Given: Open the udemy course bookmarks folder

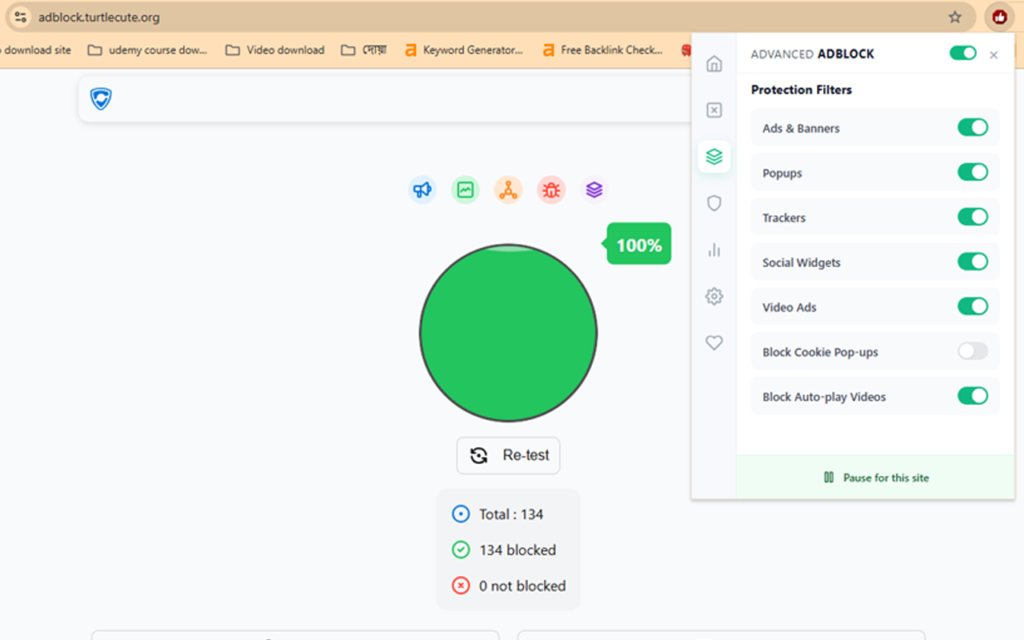Looking at the screenshot, I should coord(148,50).
